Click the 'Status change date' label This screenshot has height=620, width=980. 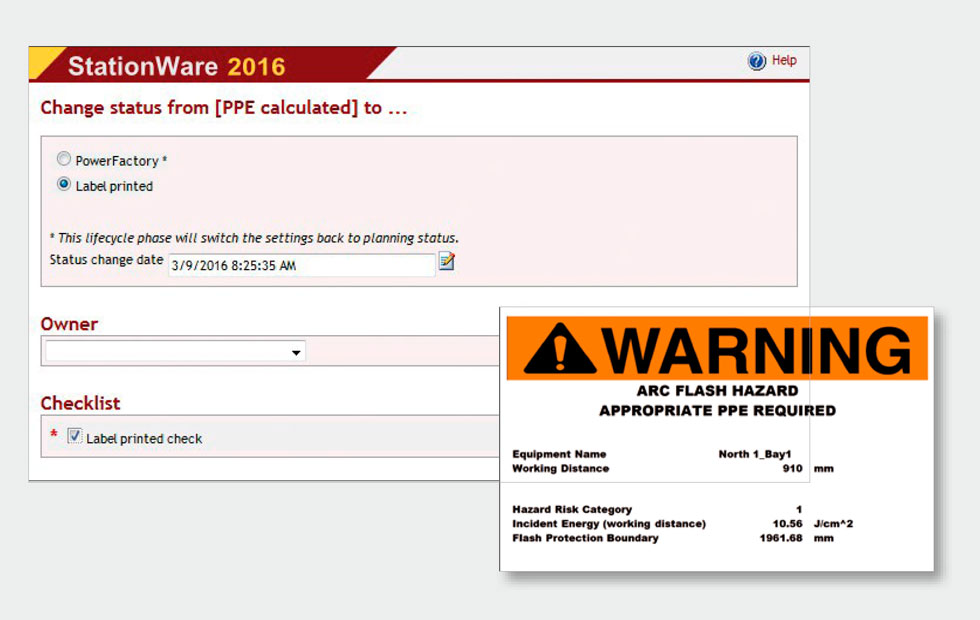click(x=106, y=260)
